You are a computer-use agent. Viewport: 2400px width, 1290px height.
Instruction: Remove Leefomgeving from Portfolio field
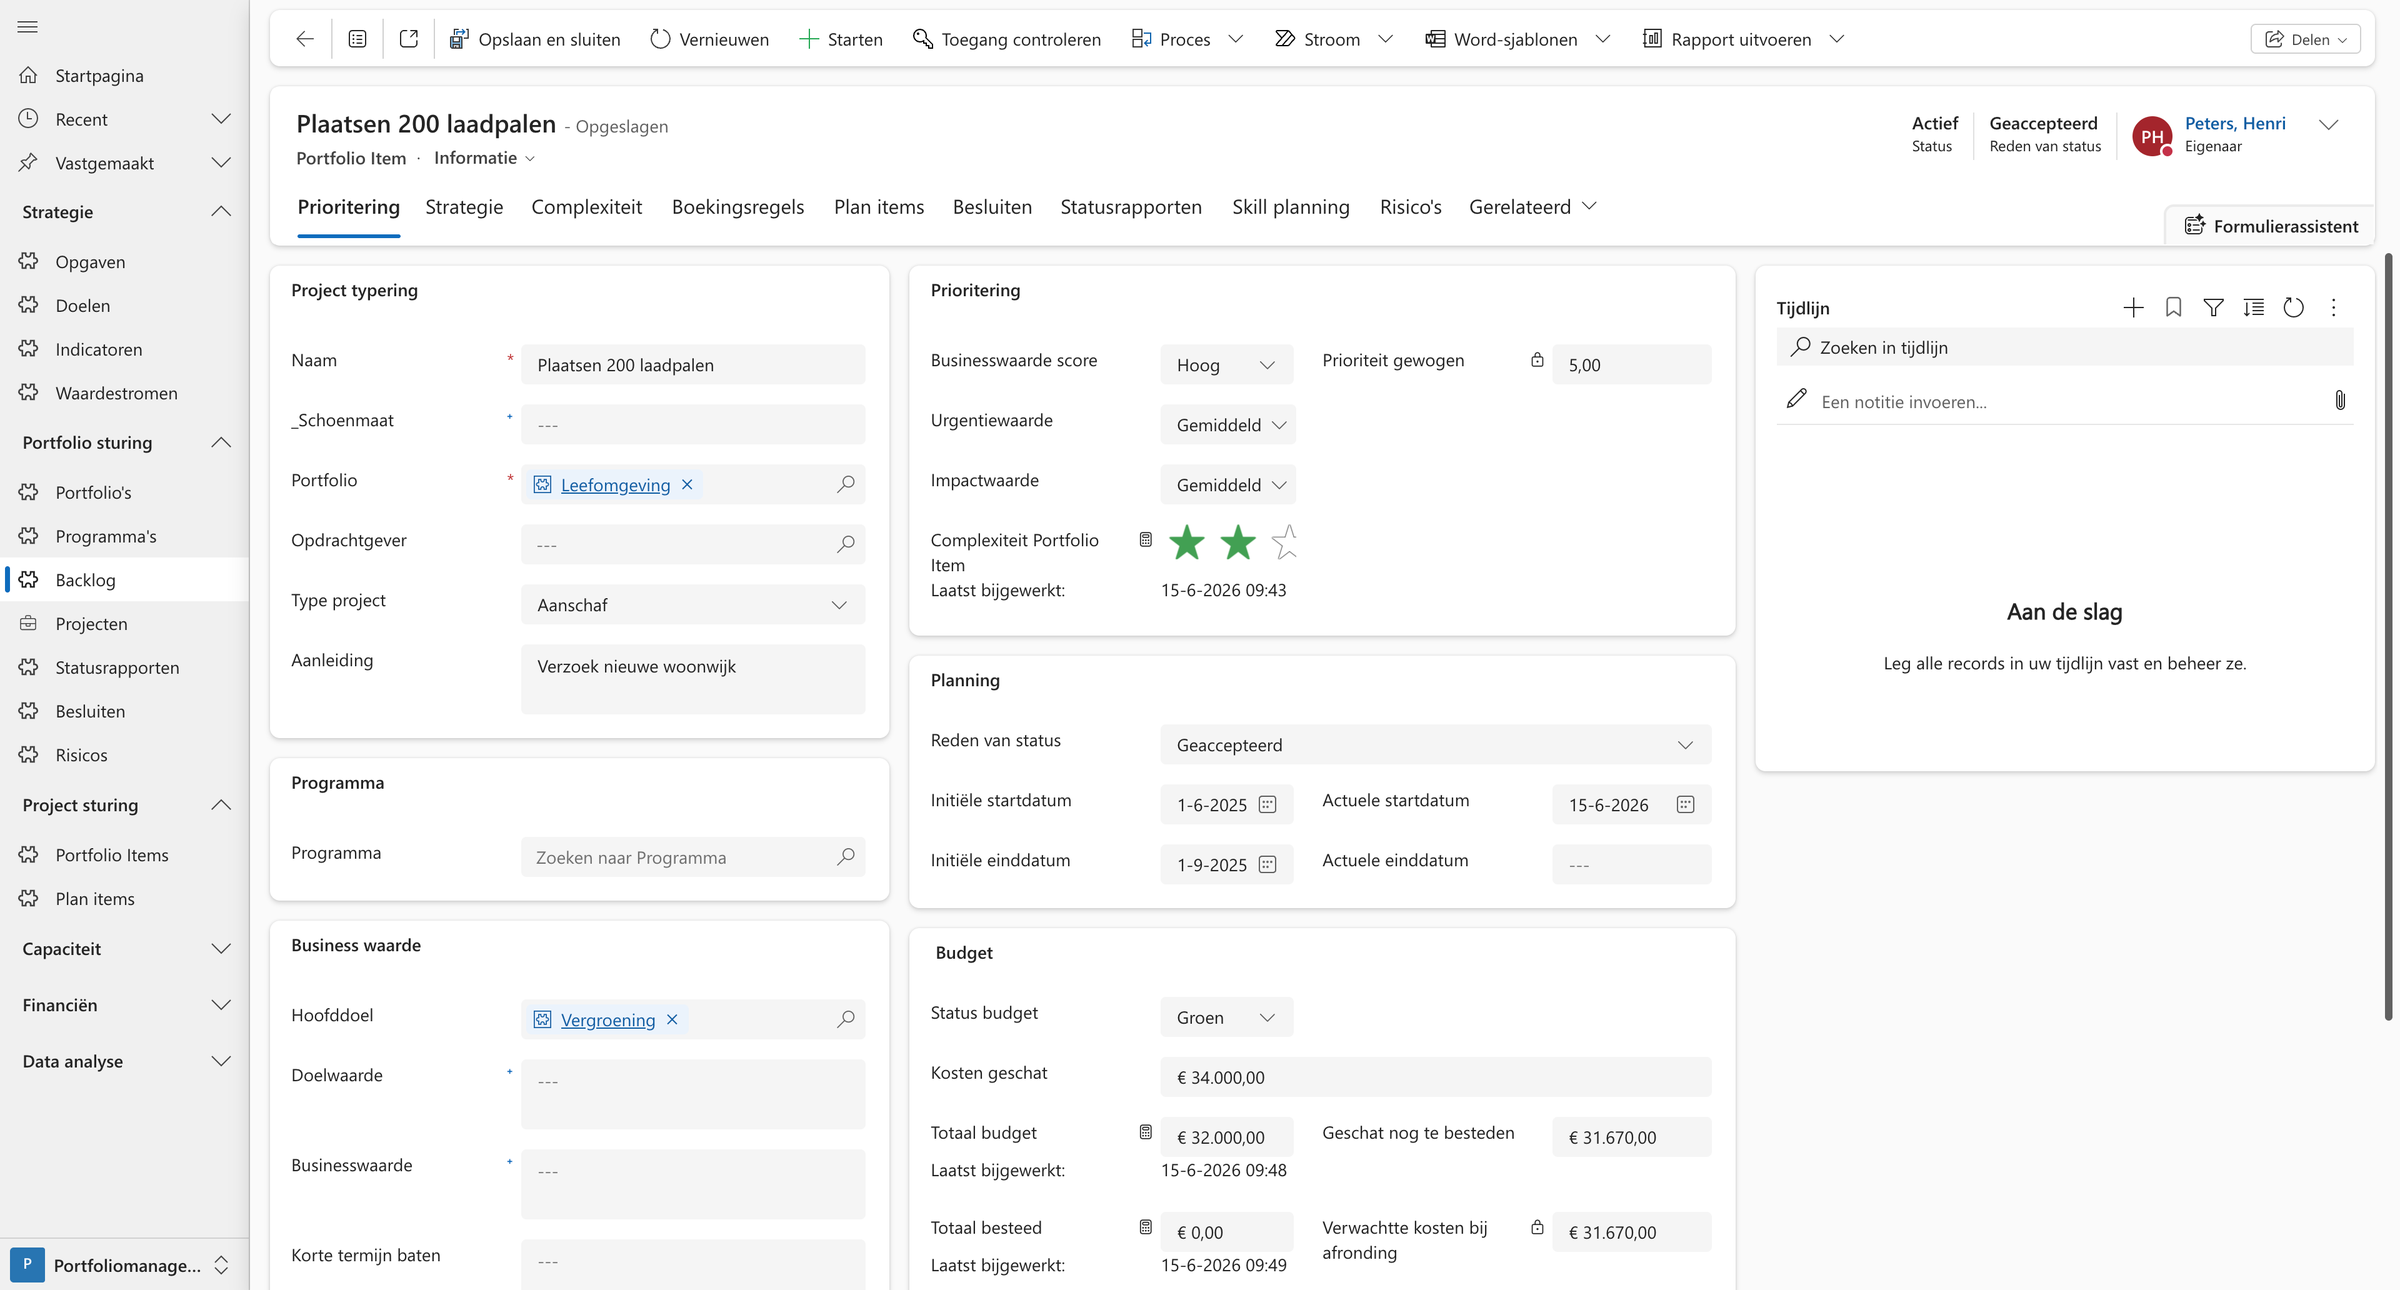click(x=687, y=484)
